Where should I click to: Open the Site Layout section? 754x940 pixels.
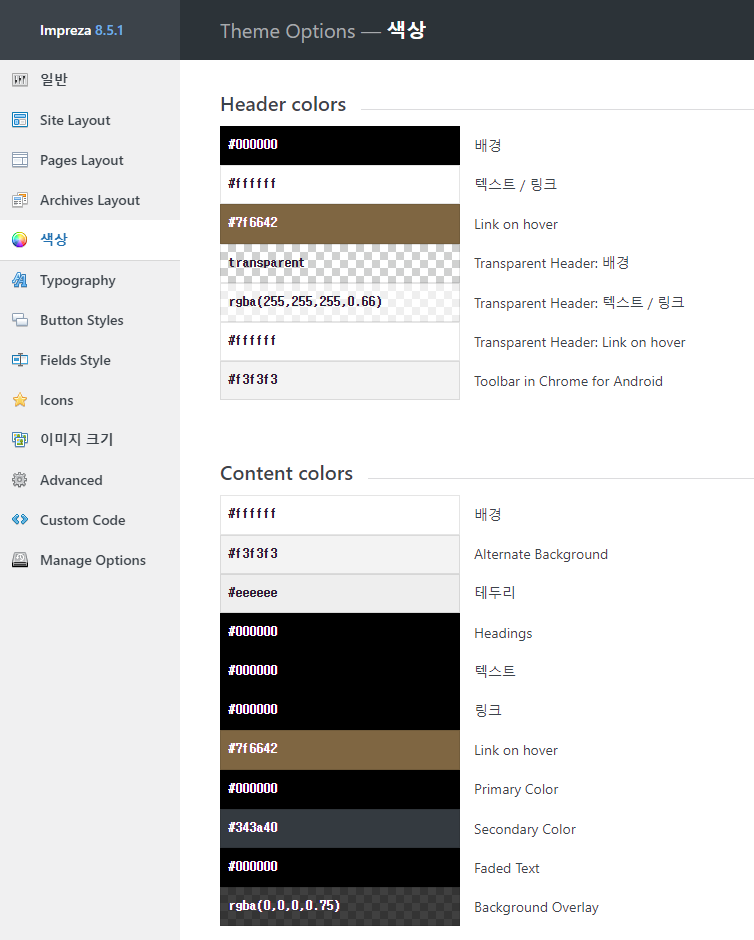[x=90, y=120]
